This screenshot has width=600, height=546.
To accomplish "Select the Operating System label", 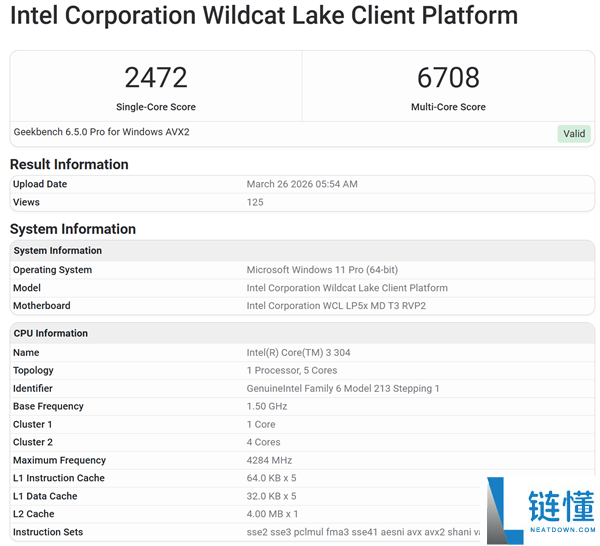I will pos(52,270).
